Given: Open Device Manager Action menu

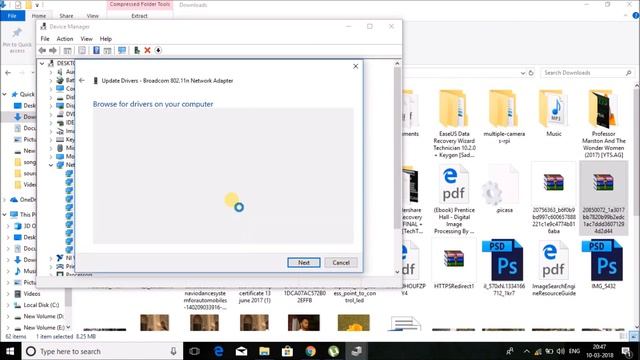Looking at the screenshot, I should (64, 39).
